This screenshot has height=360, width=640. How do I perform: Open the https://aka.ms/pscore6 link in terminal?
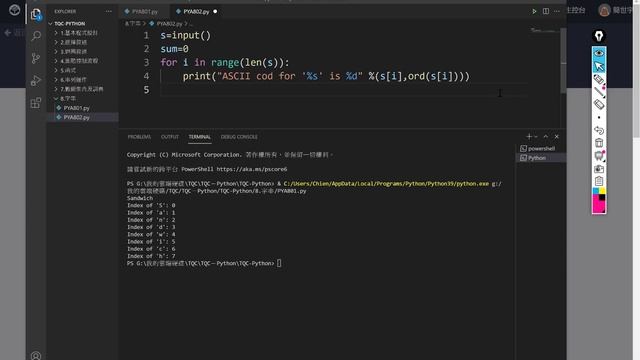pyautogui.click(x=251, y=169)
